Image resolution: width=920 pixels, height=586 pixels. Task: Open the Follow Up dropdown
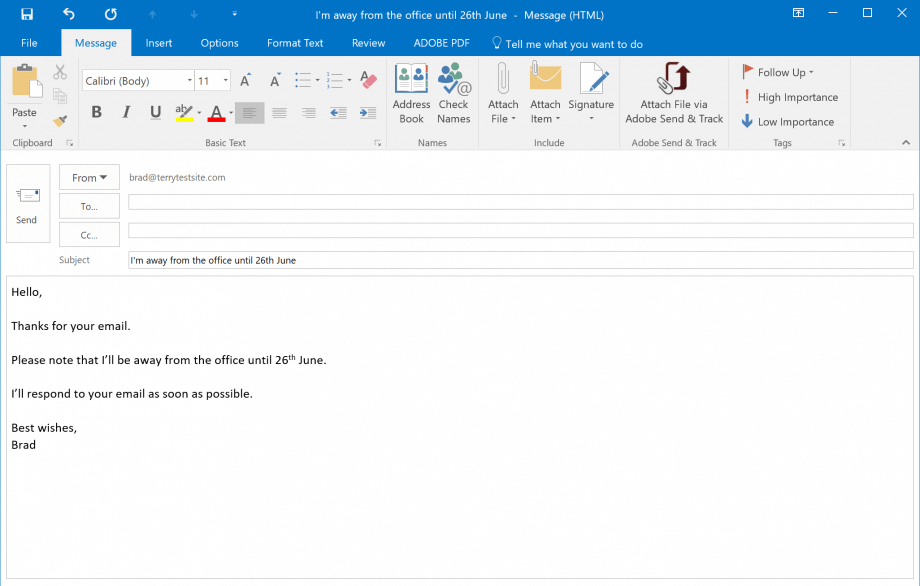coord(777,72)
